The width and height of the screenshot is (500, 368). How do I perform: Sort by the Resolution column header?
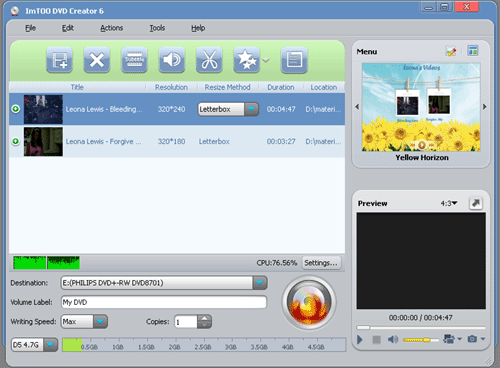[171, 87]
